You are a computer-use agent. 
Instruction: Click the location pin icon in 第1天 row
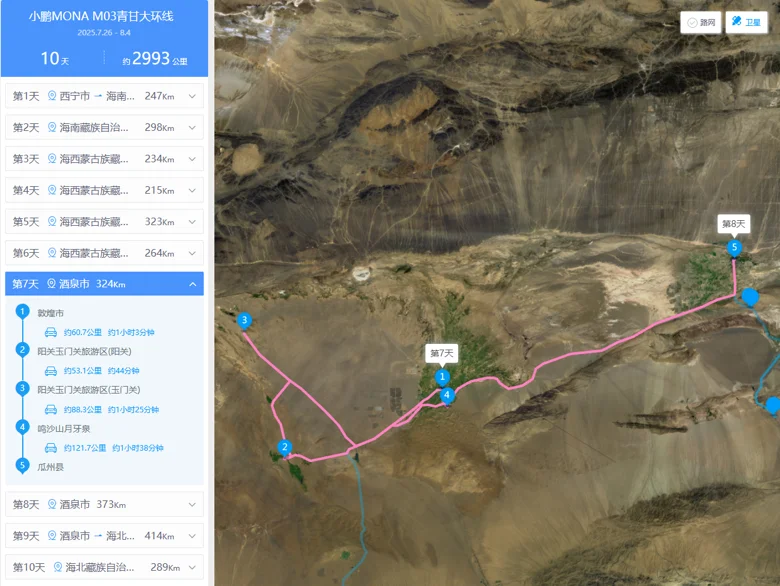click(52, 96)
